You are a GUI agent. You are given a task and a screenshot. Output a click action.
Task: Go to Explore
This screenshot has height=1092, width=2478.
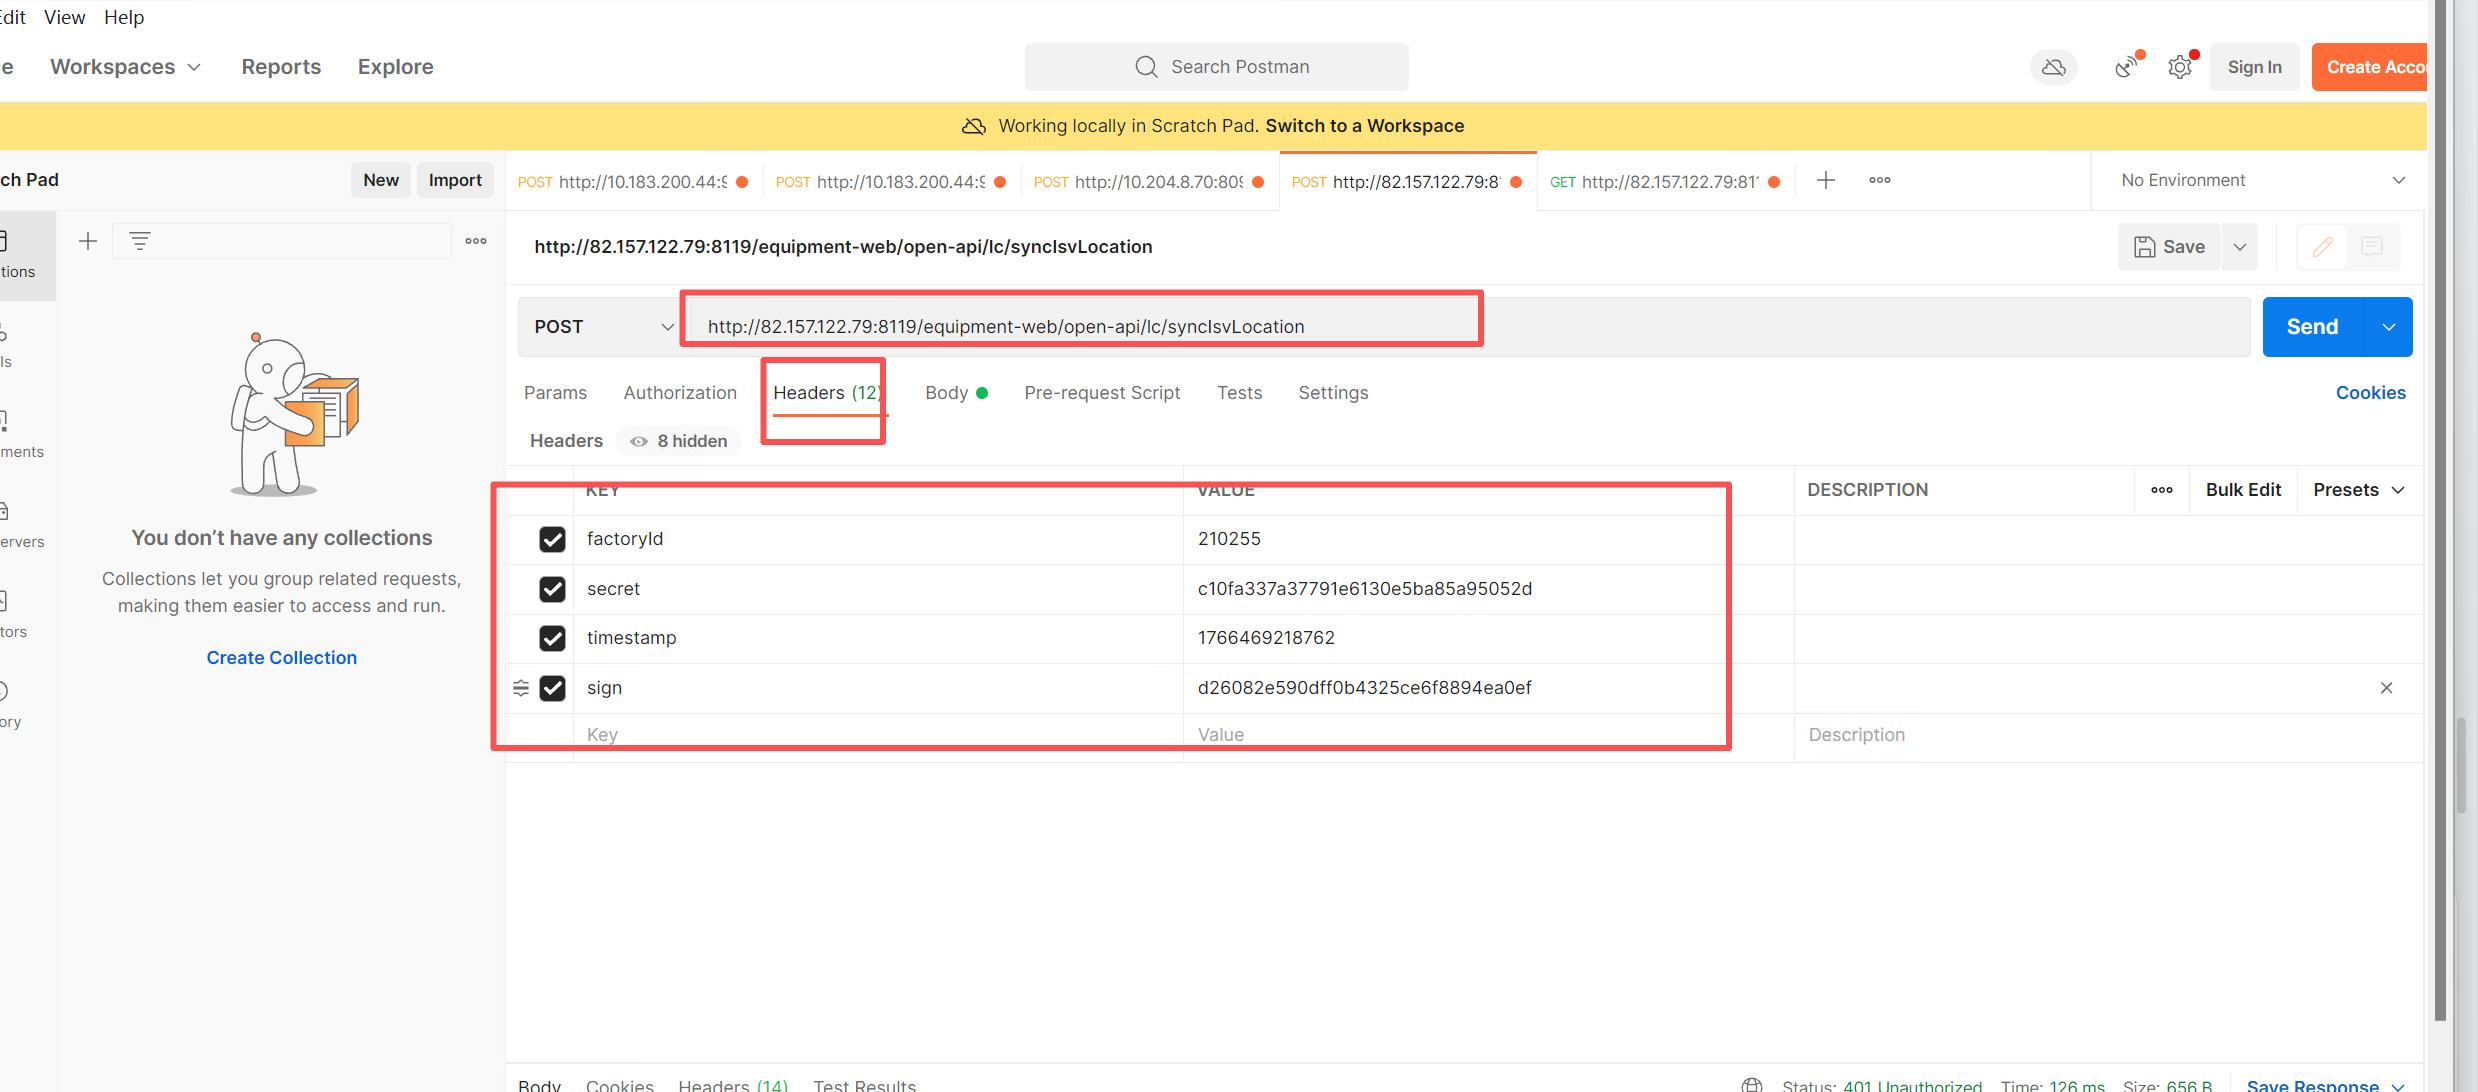[x=396, y=67]
